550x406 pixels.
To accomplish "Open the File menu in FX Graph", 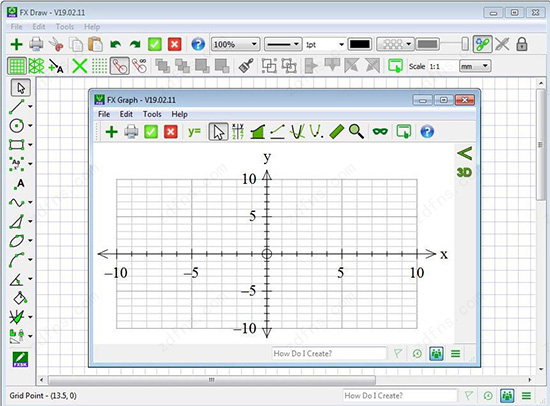I will [104, 114].
